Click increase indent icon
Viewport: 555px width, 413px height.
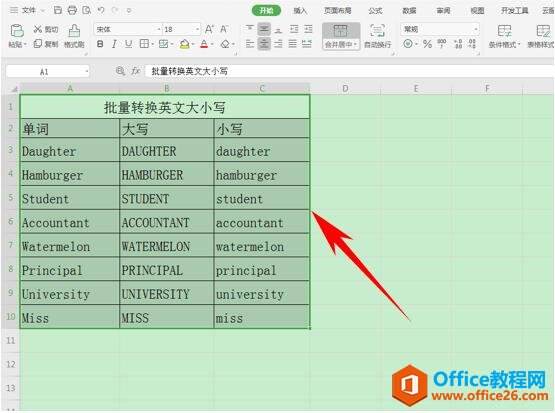pyautogui.click(x=308, y=29)
